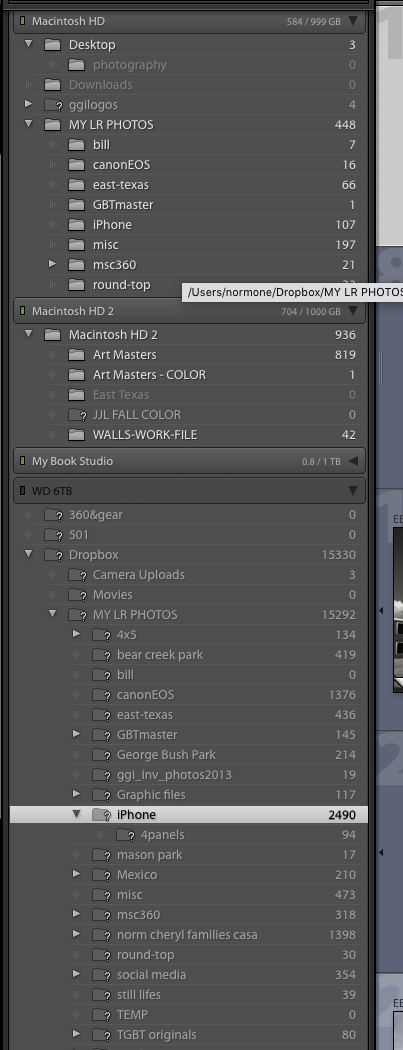The image size is (403, 1050).
Task: Expand the TGBT originals folder
Action: [76, 1034]
